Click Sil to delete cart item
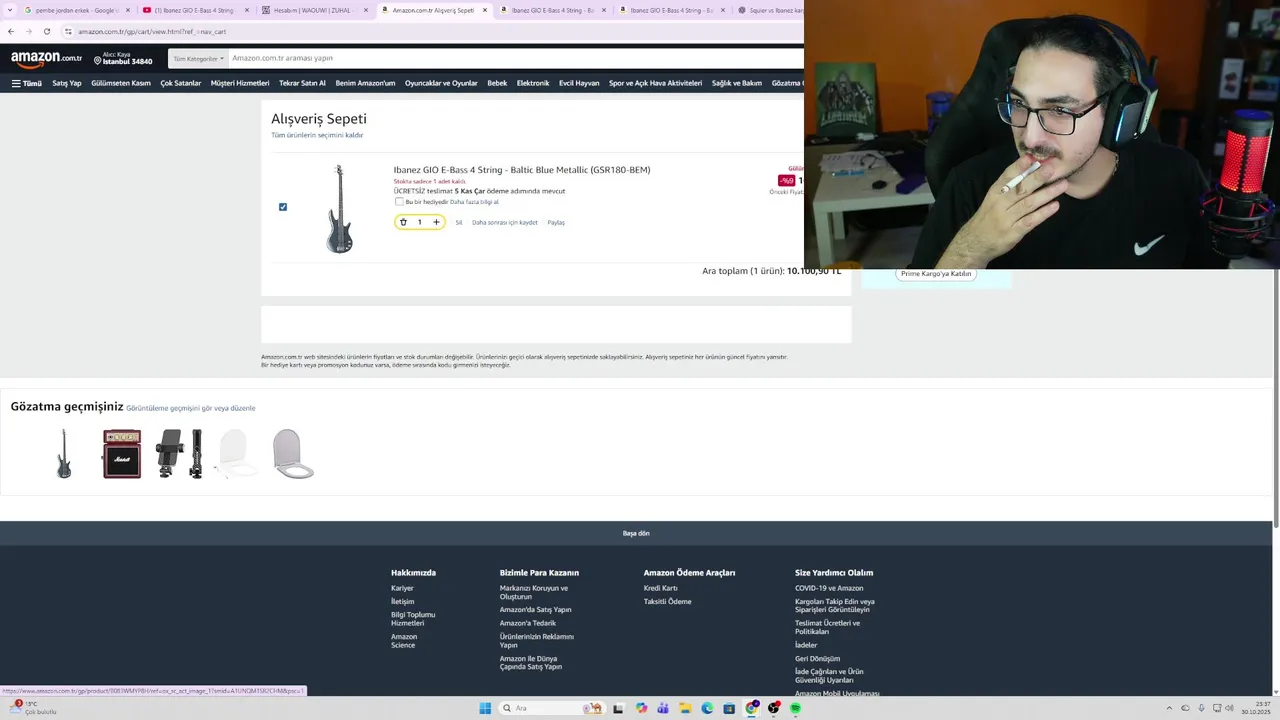Viewport: 1280px width, 720px height. [459, 222]
